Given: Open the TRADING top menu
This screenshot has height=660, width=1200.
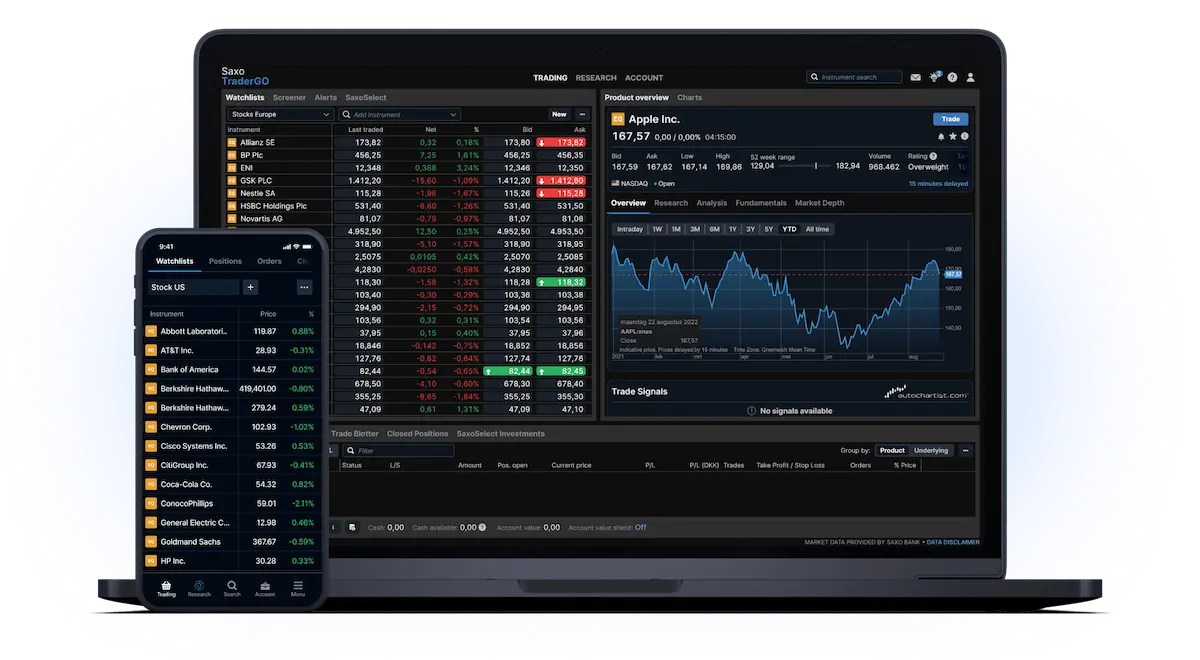Looking at the screenshot, I should tap(550, 78).
